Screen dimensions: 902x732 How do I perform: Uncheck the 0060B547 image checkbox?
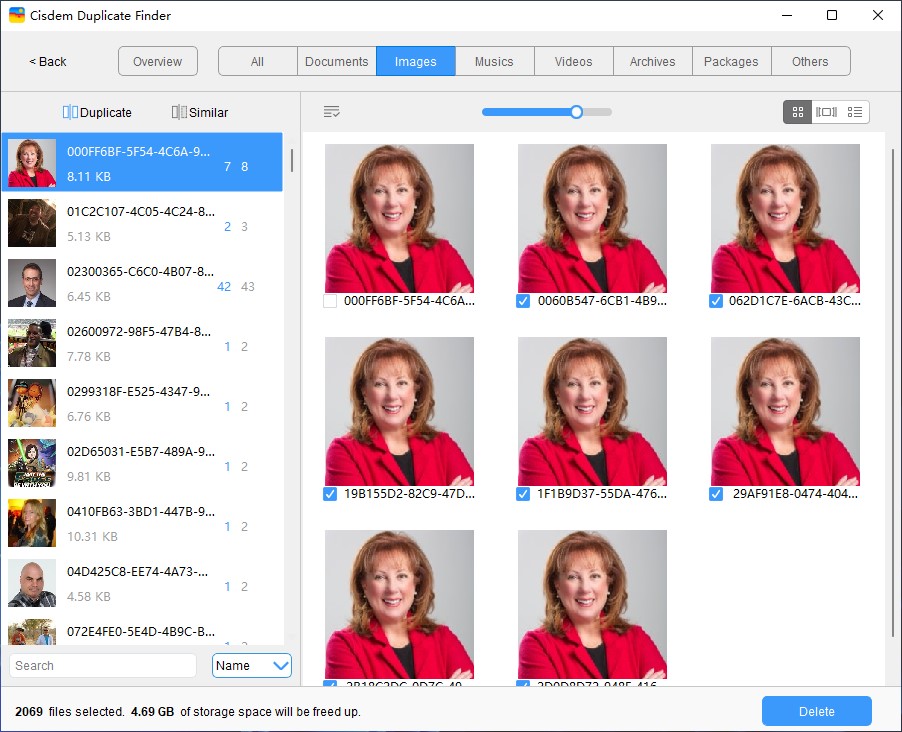point(524,301)
